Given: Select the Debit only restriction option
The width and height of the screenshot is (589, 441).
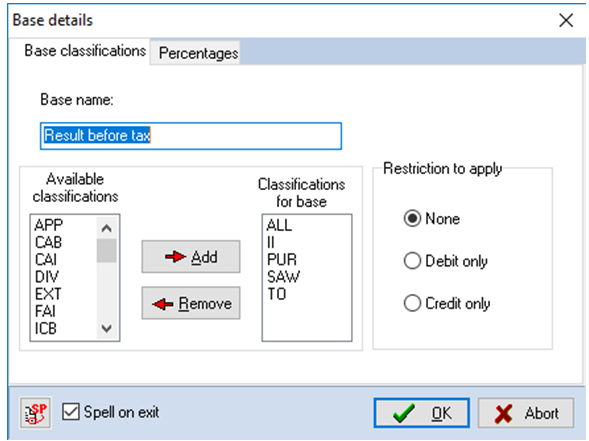Looking at the screenshot, I should click(x=412, y=261).
